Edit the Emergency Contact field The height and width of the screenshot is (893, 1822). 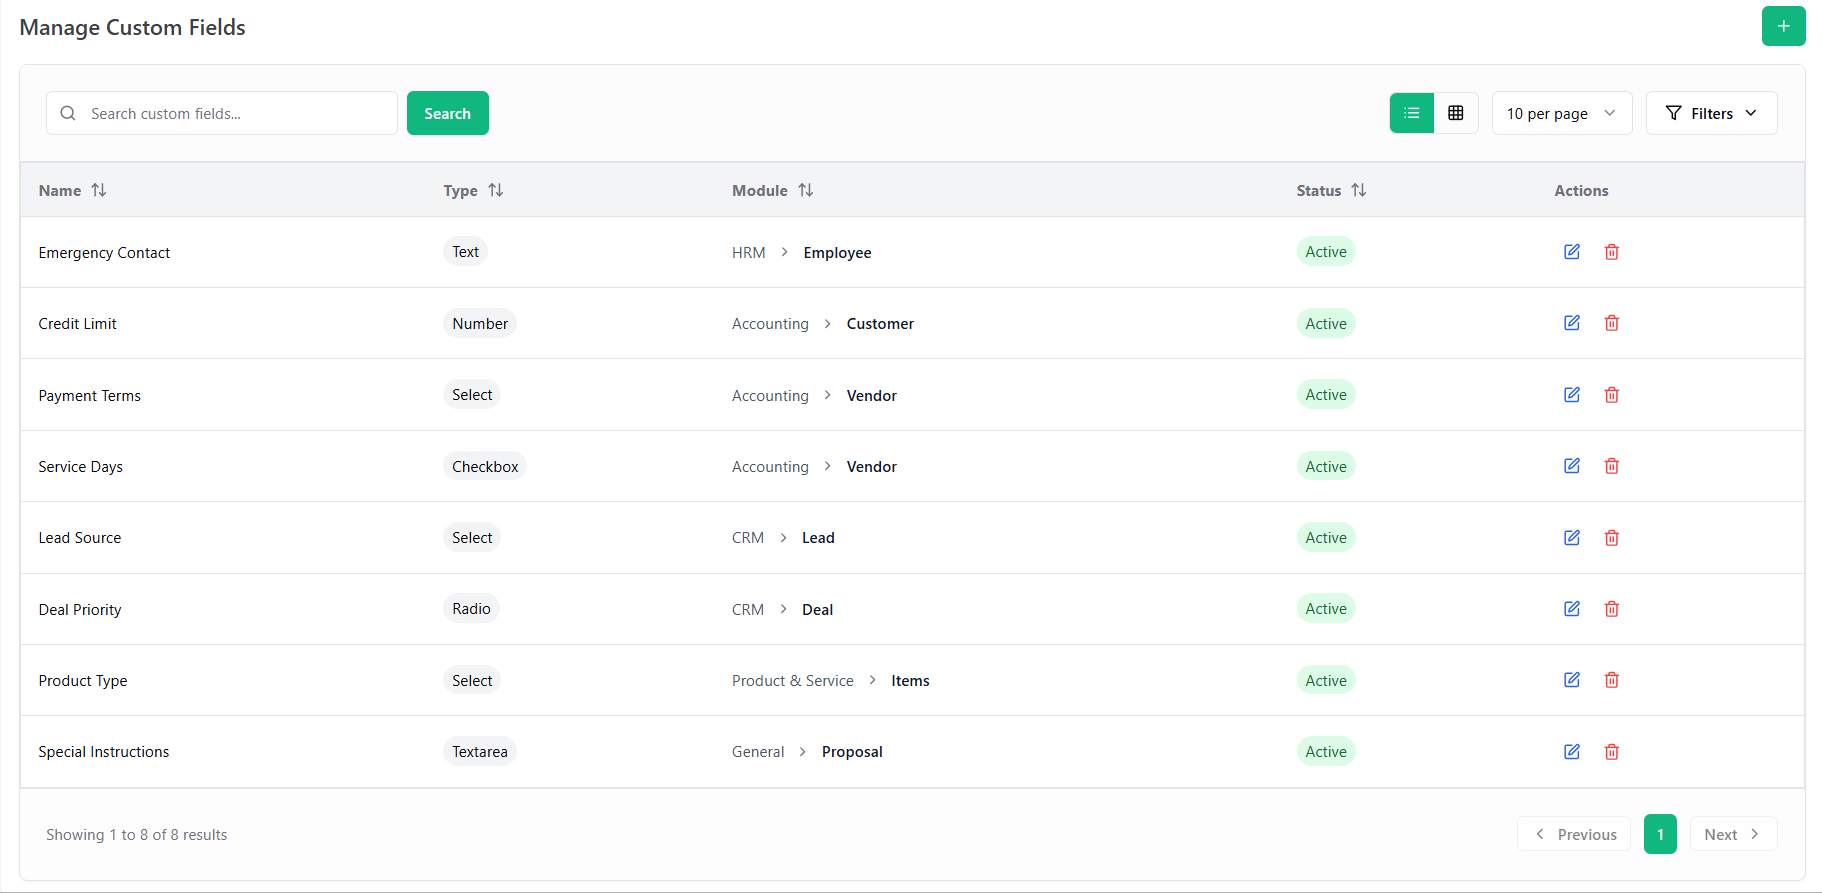pos(1572,252)
